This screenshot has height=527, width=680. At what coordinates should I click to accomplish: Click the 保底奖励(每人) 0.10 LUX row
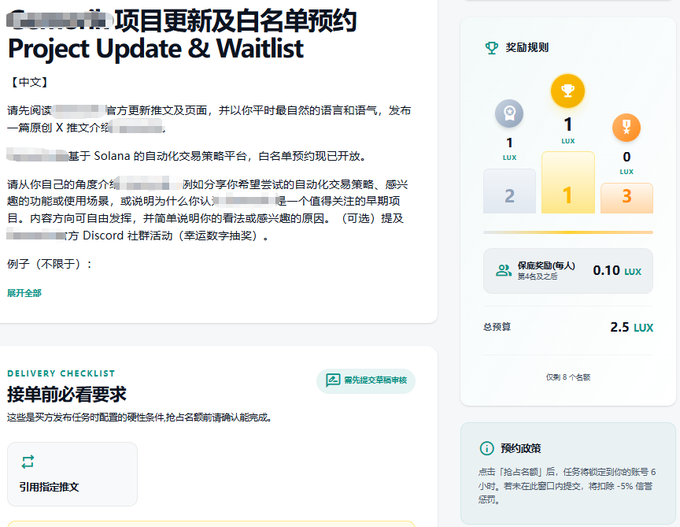pyautogui.click(x=568, y=271)
